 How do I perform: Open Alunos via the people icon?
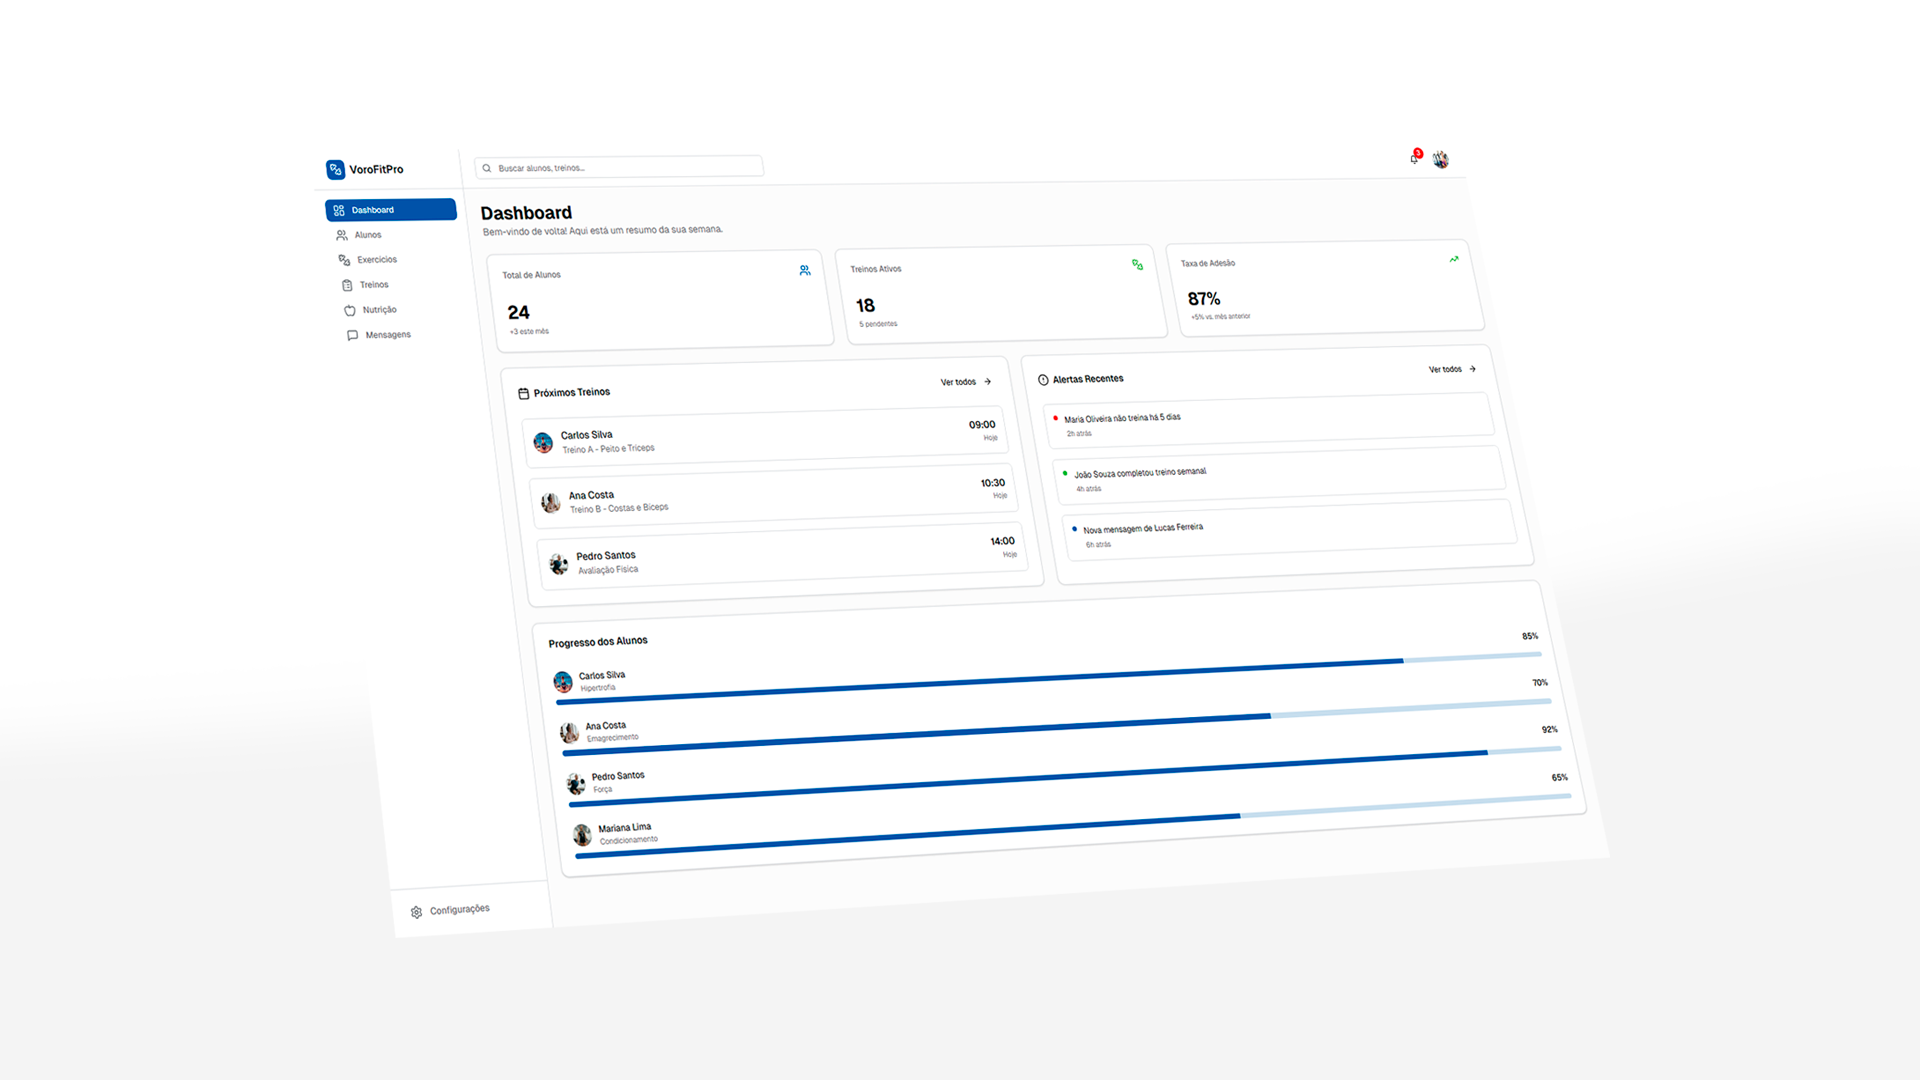tap(342, 234)
